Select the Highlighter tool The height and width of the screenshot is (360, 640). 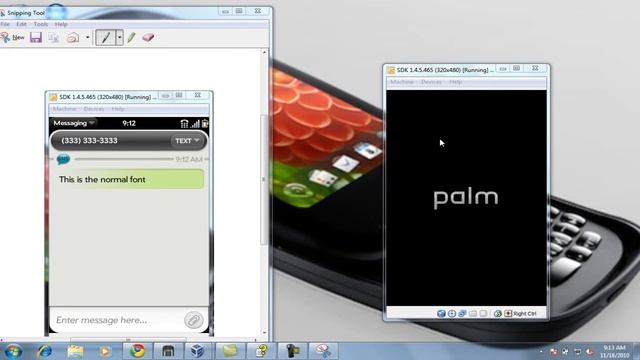(x=131, y=38)
